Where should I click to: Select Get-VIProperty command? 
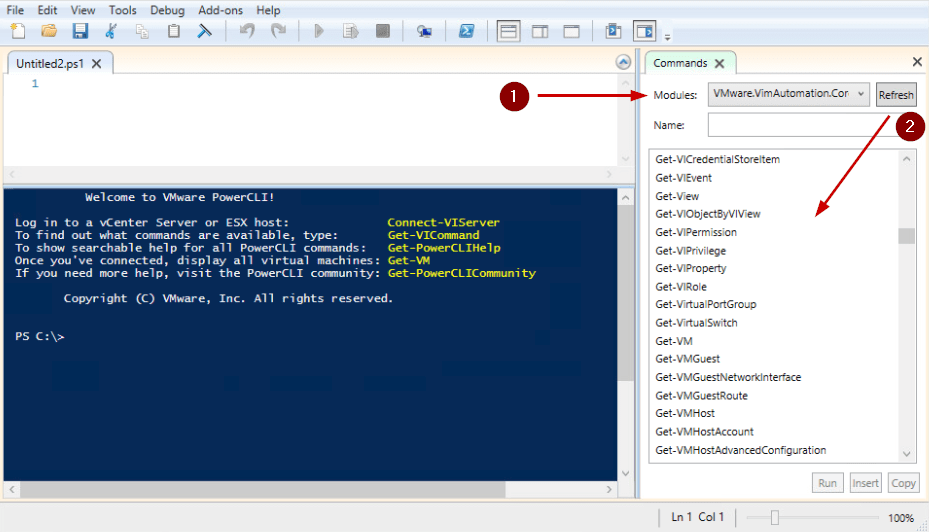690,268
